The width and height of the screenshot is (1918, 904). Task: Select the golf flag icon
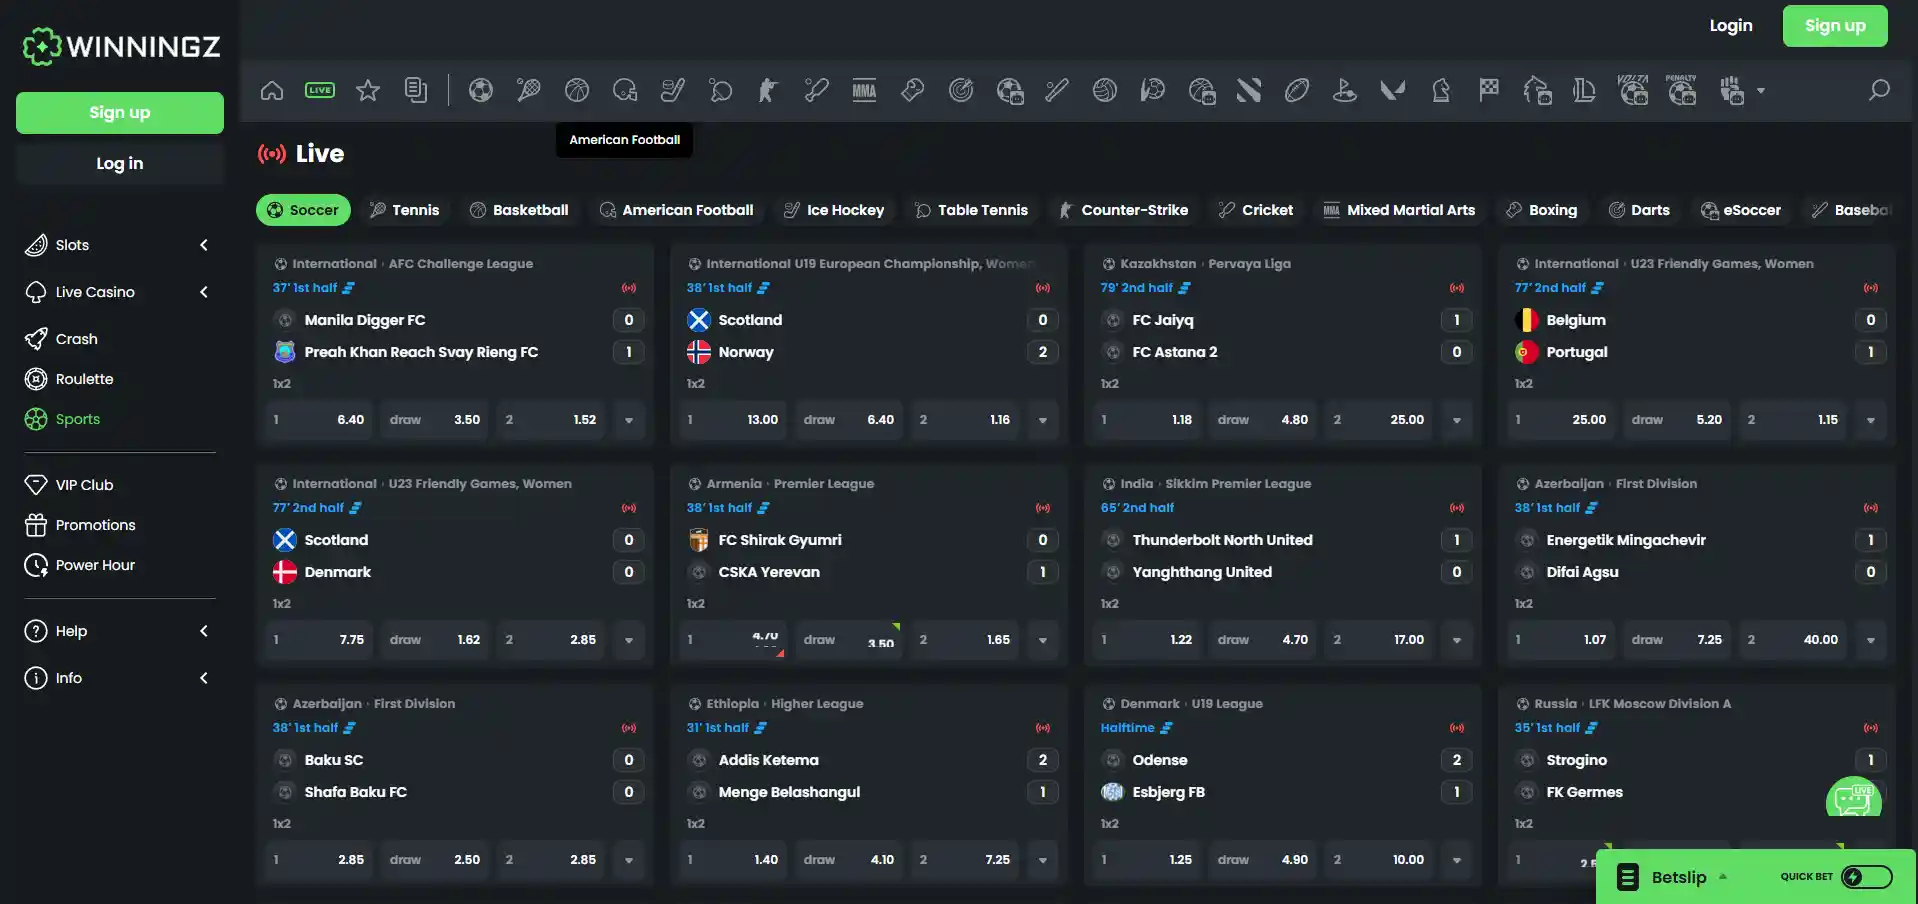[x=1345, y=91]
